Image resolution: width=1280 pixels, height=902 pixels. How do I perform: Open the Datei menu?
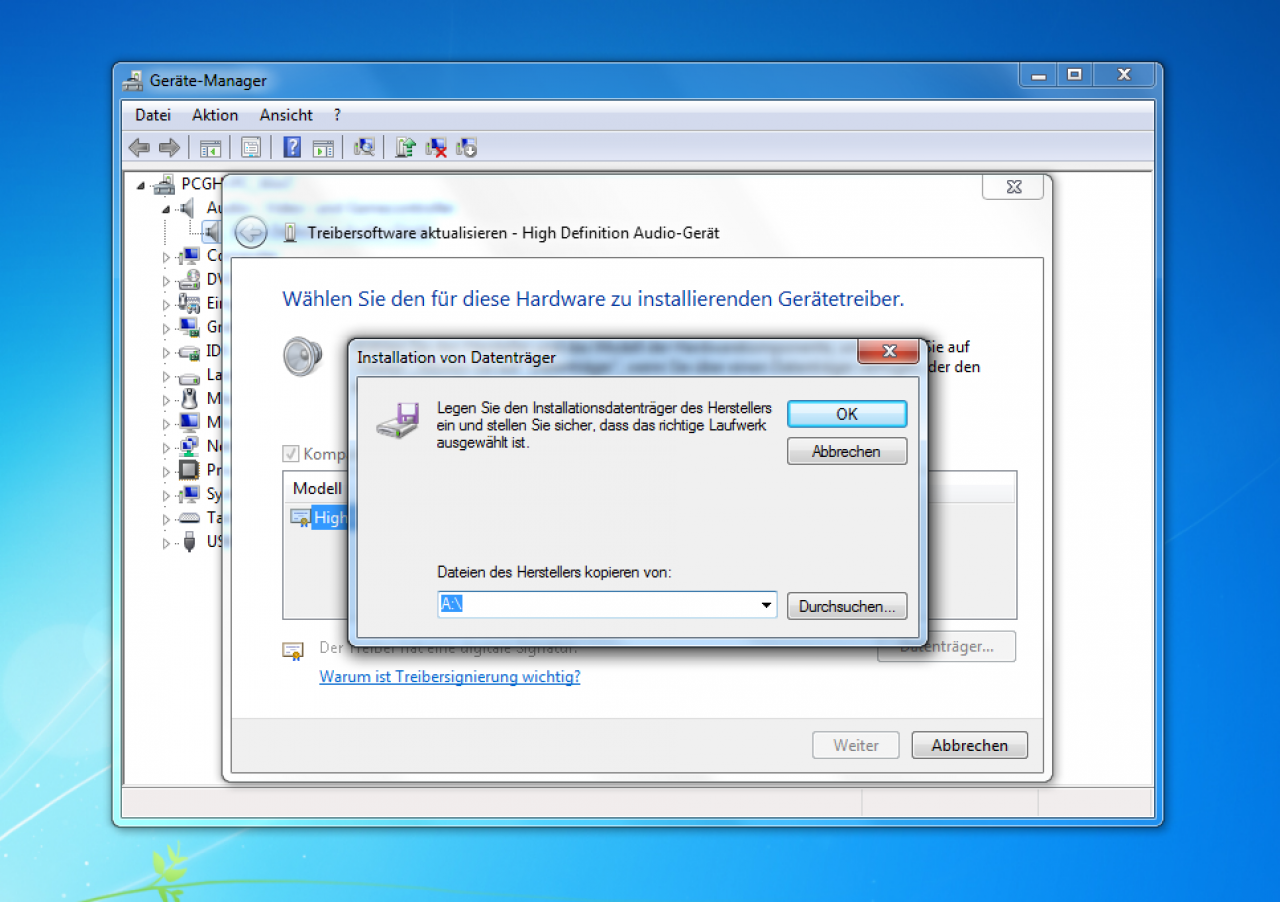pyautogui.click(x=153, y=115)
